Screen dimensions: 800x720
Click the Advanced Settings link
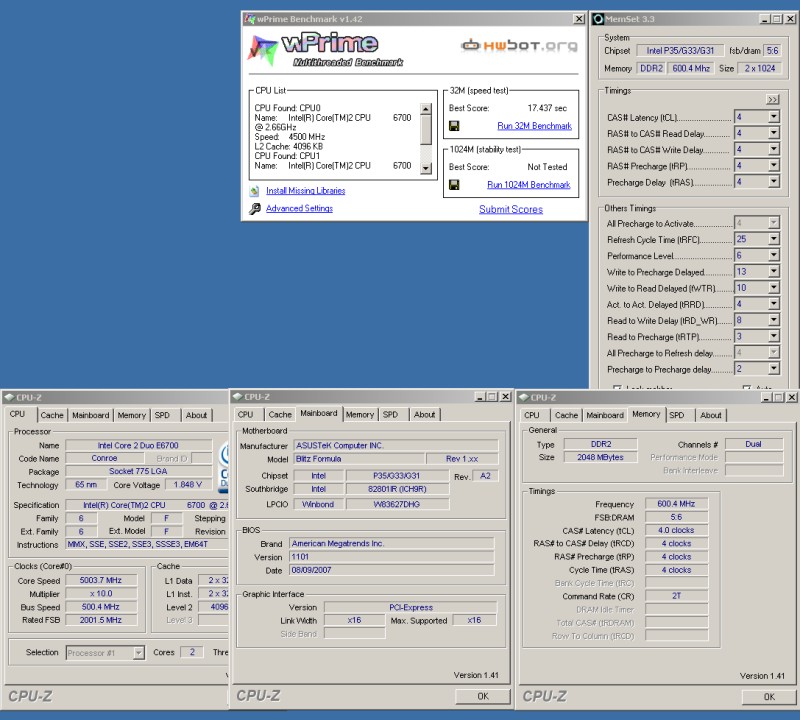click(x=299, y=208)
